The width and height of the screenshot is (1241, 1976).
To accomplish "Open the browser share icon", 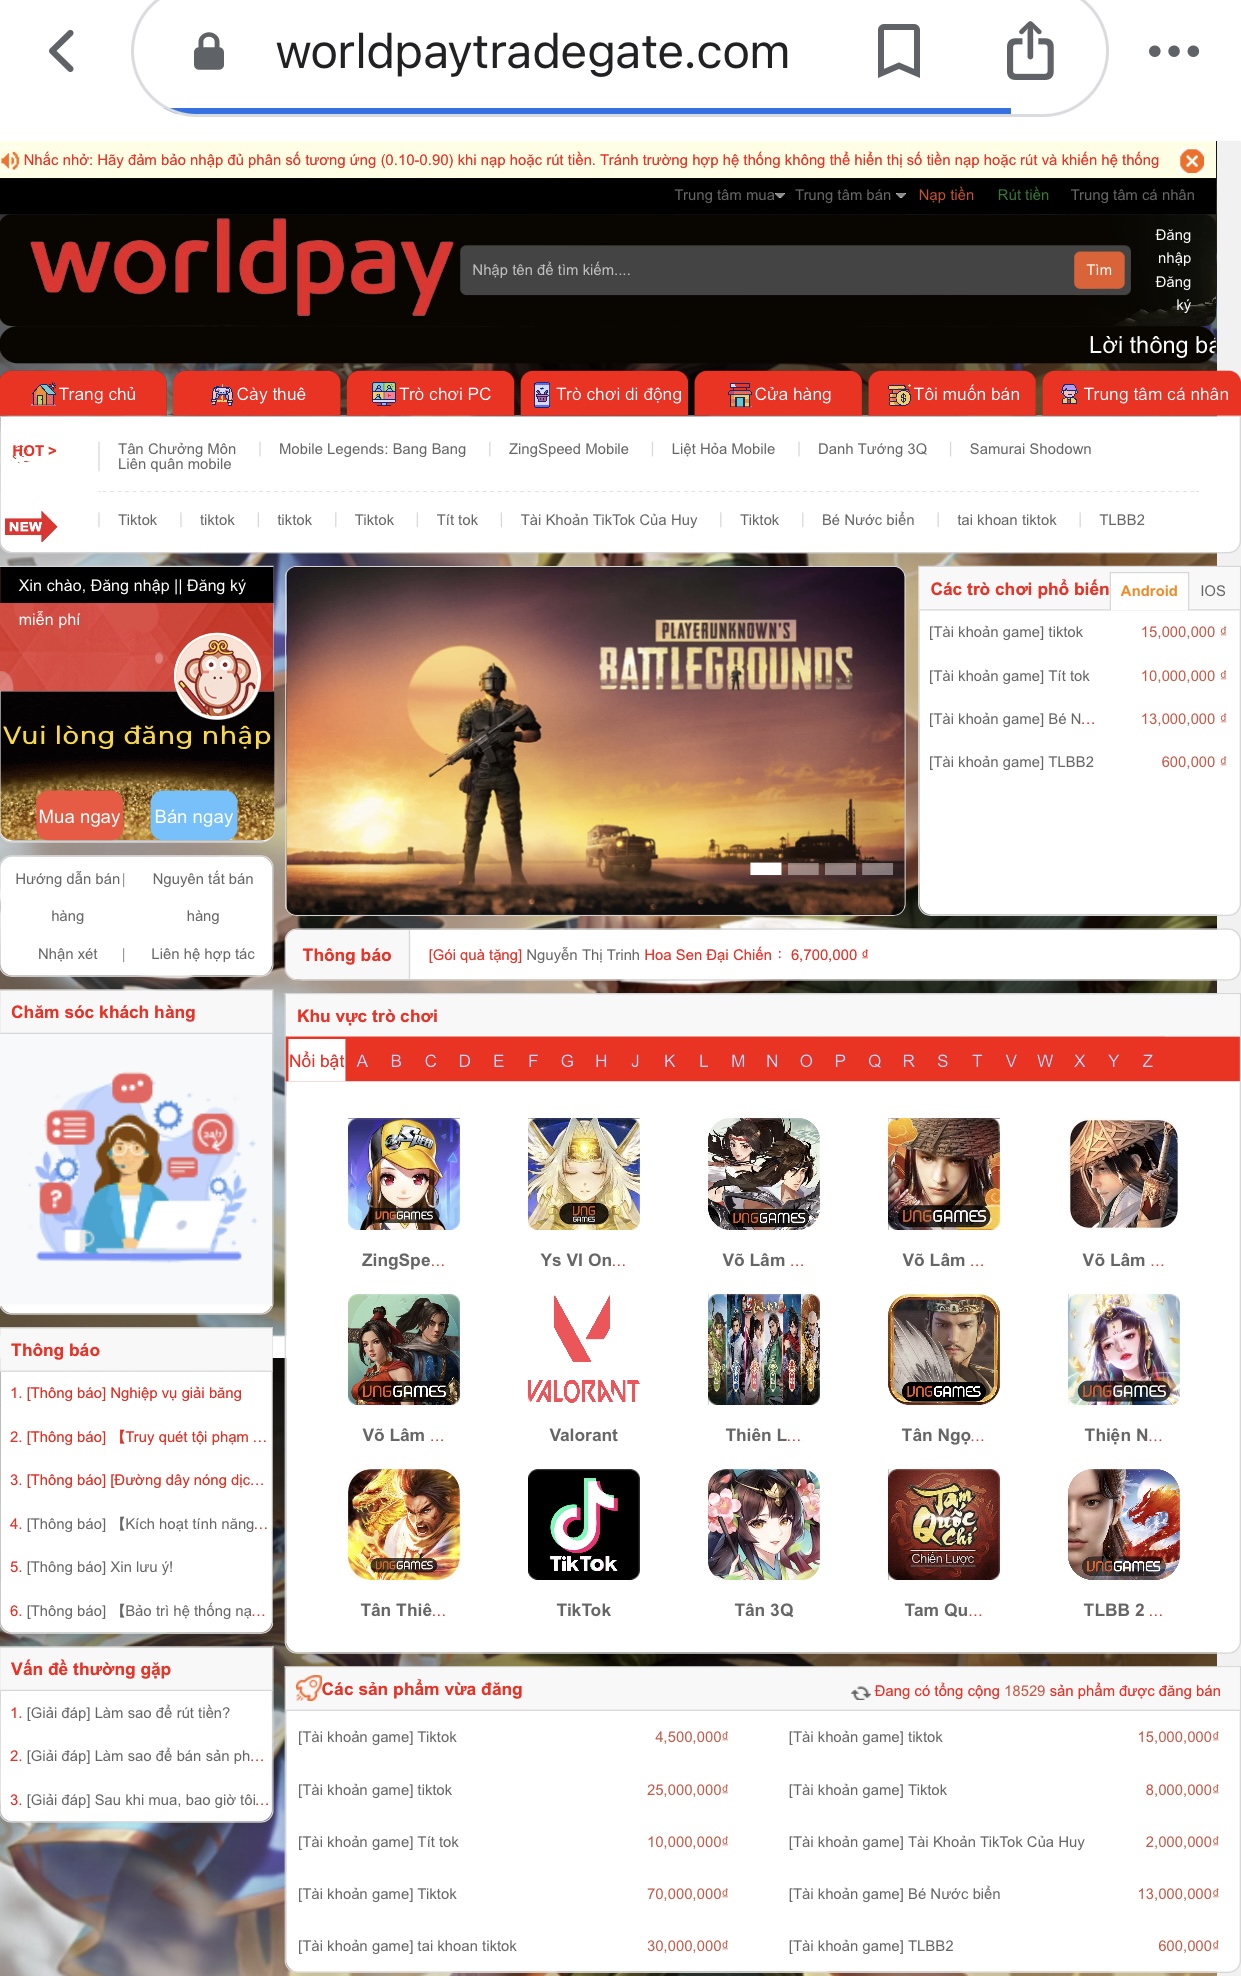I will coord(1029,51).
